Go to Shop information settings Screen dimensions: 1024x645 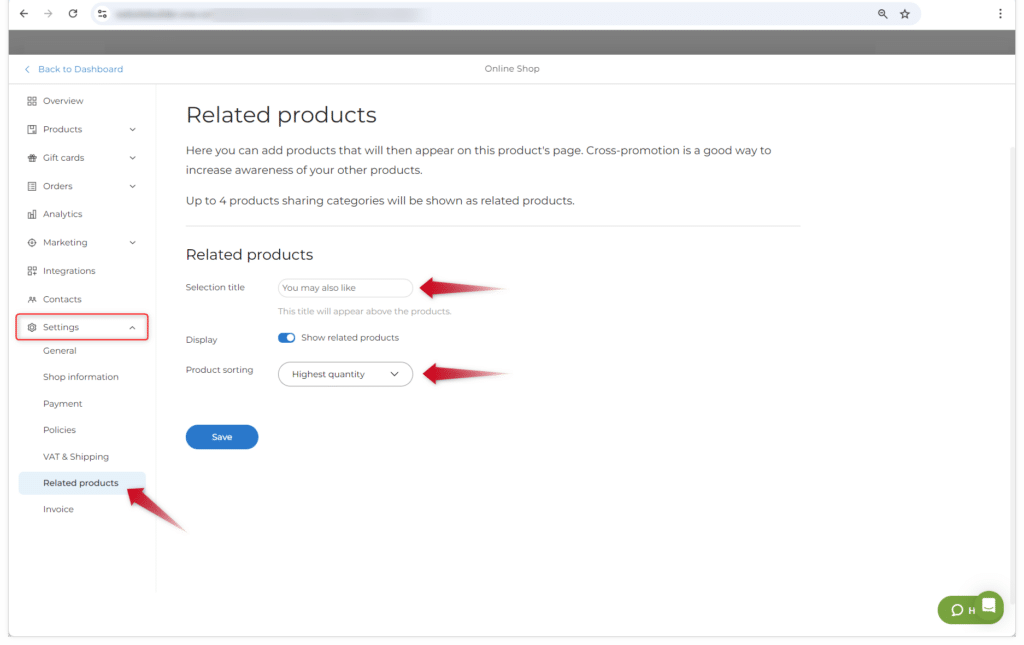81,377
